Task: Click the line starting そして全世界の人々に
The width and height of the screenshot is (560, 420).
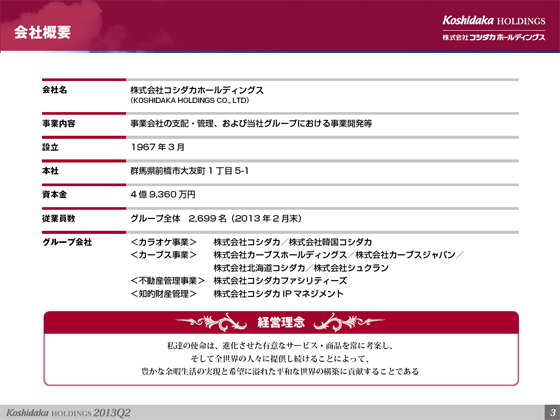Action: (x=280, y=359)
